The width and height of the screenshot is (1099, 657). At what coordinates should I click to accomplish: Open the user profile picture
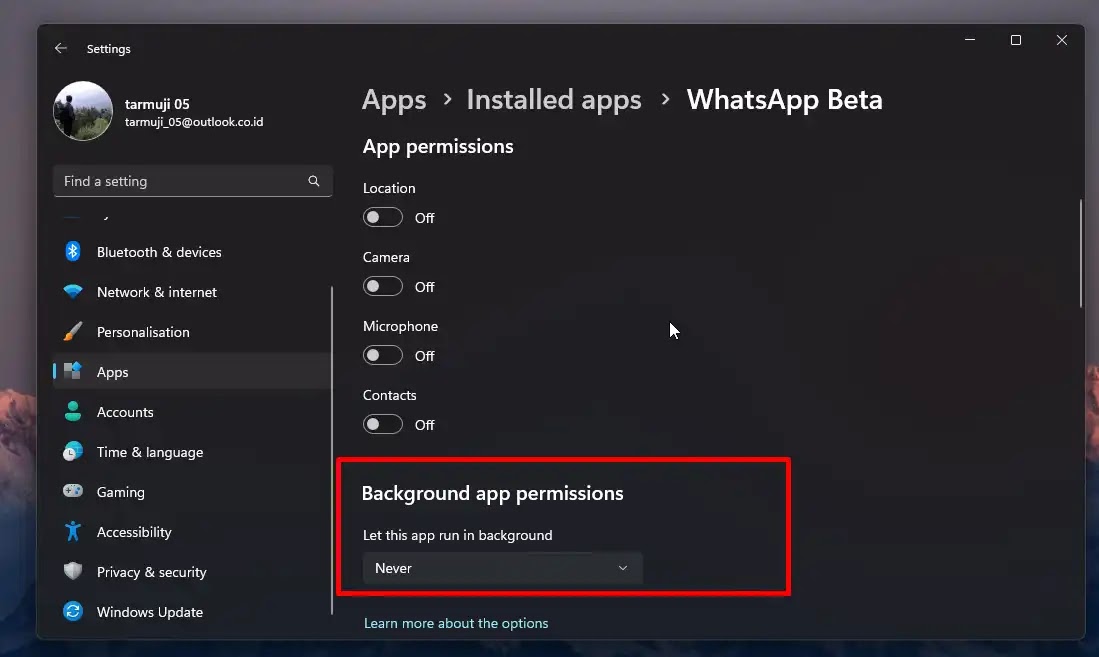[x=83, y=111]
